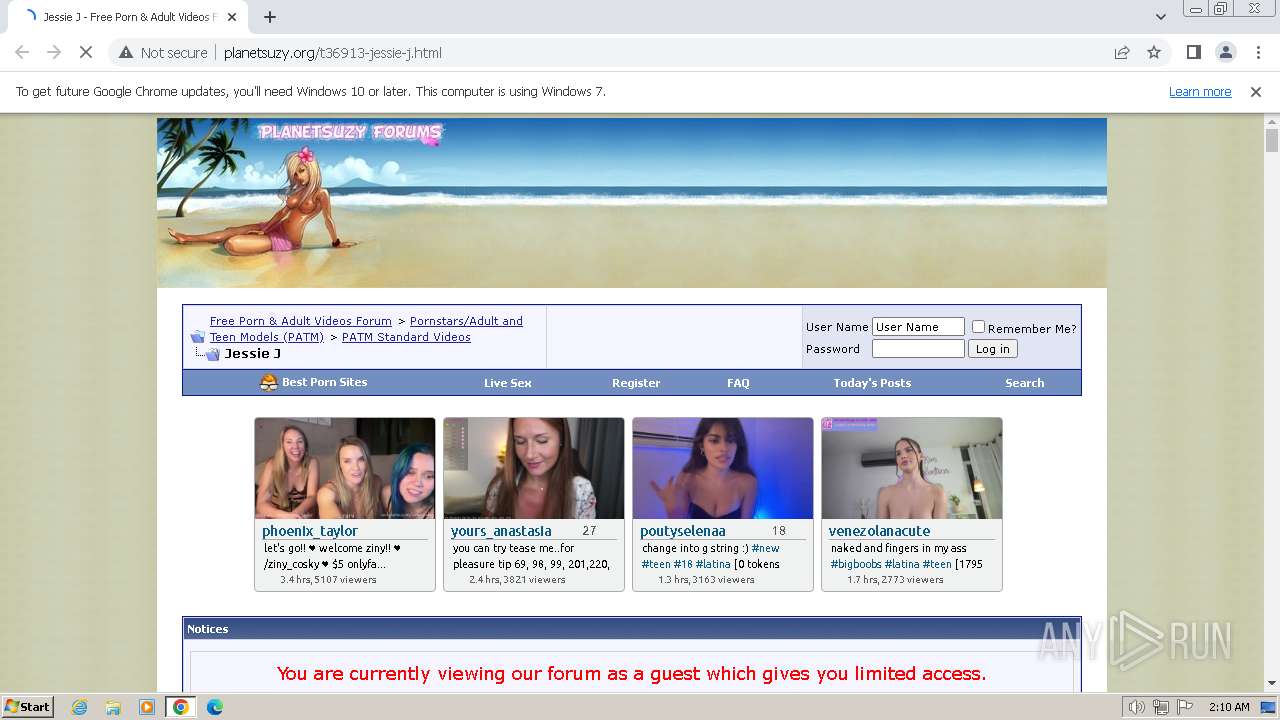Open FAQ menu item

(x=738, y=383)
